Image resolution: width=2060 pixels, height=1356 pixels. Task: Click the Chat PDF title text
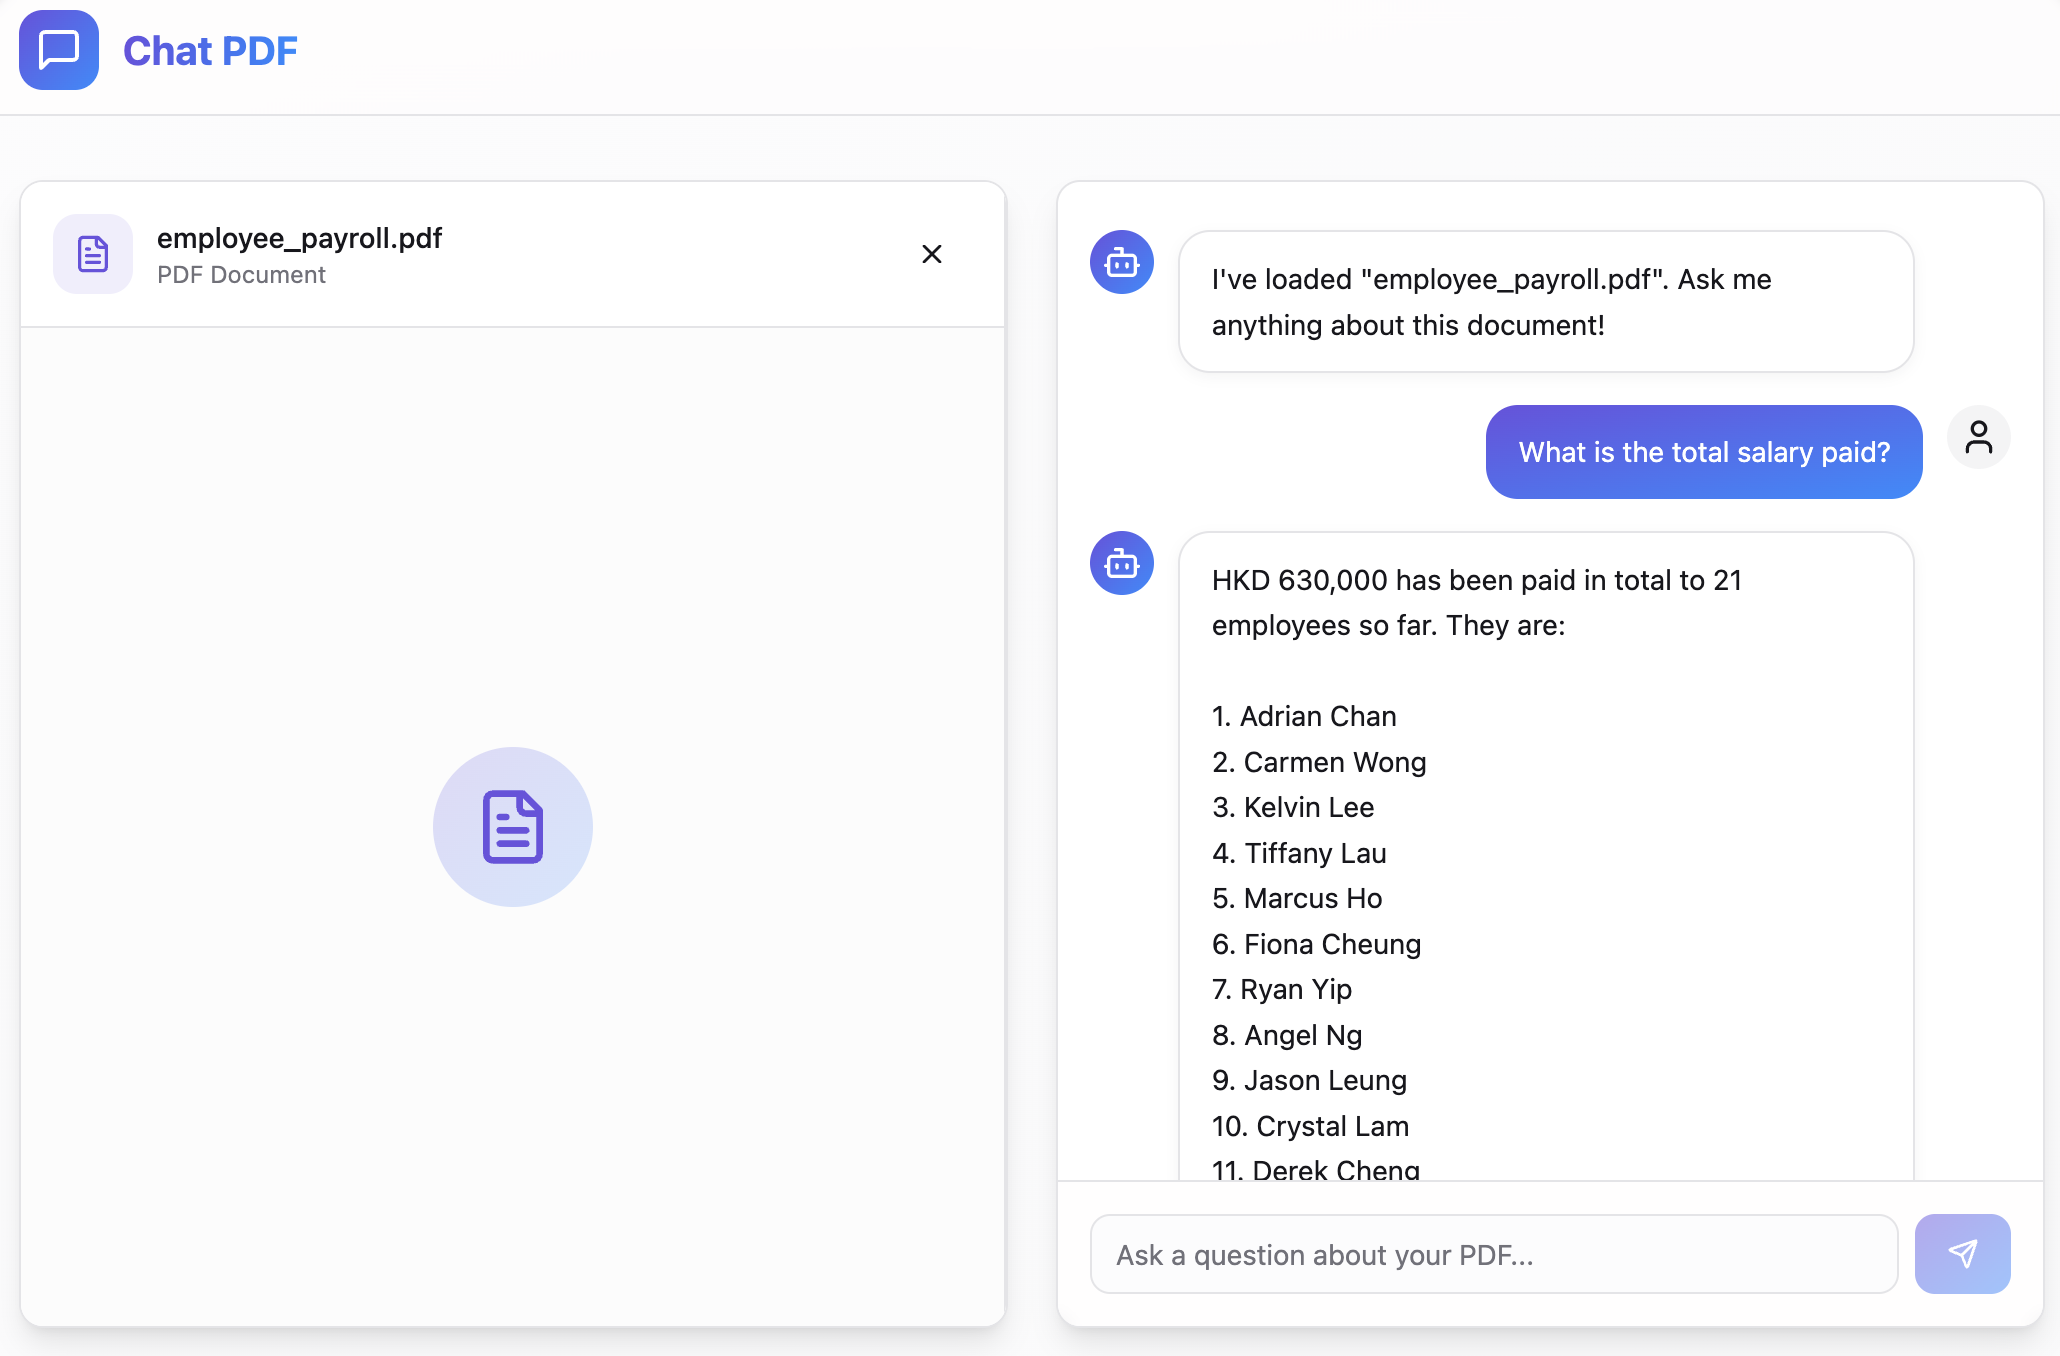(x=210, y=50)
